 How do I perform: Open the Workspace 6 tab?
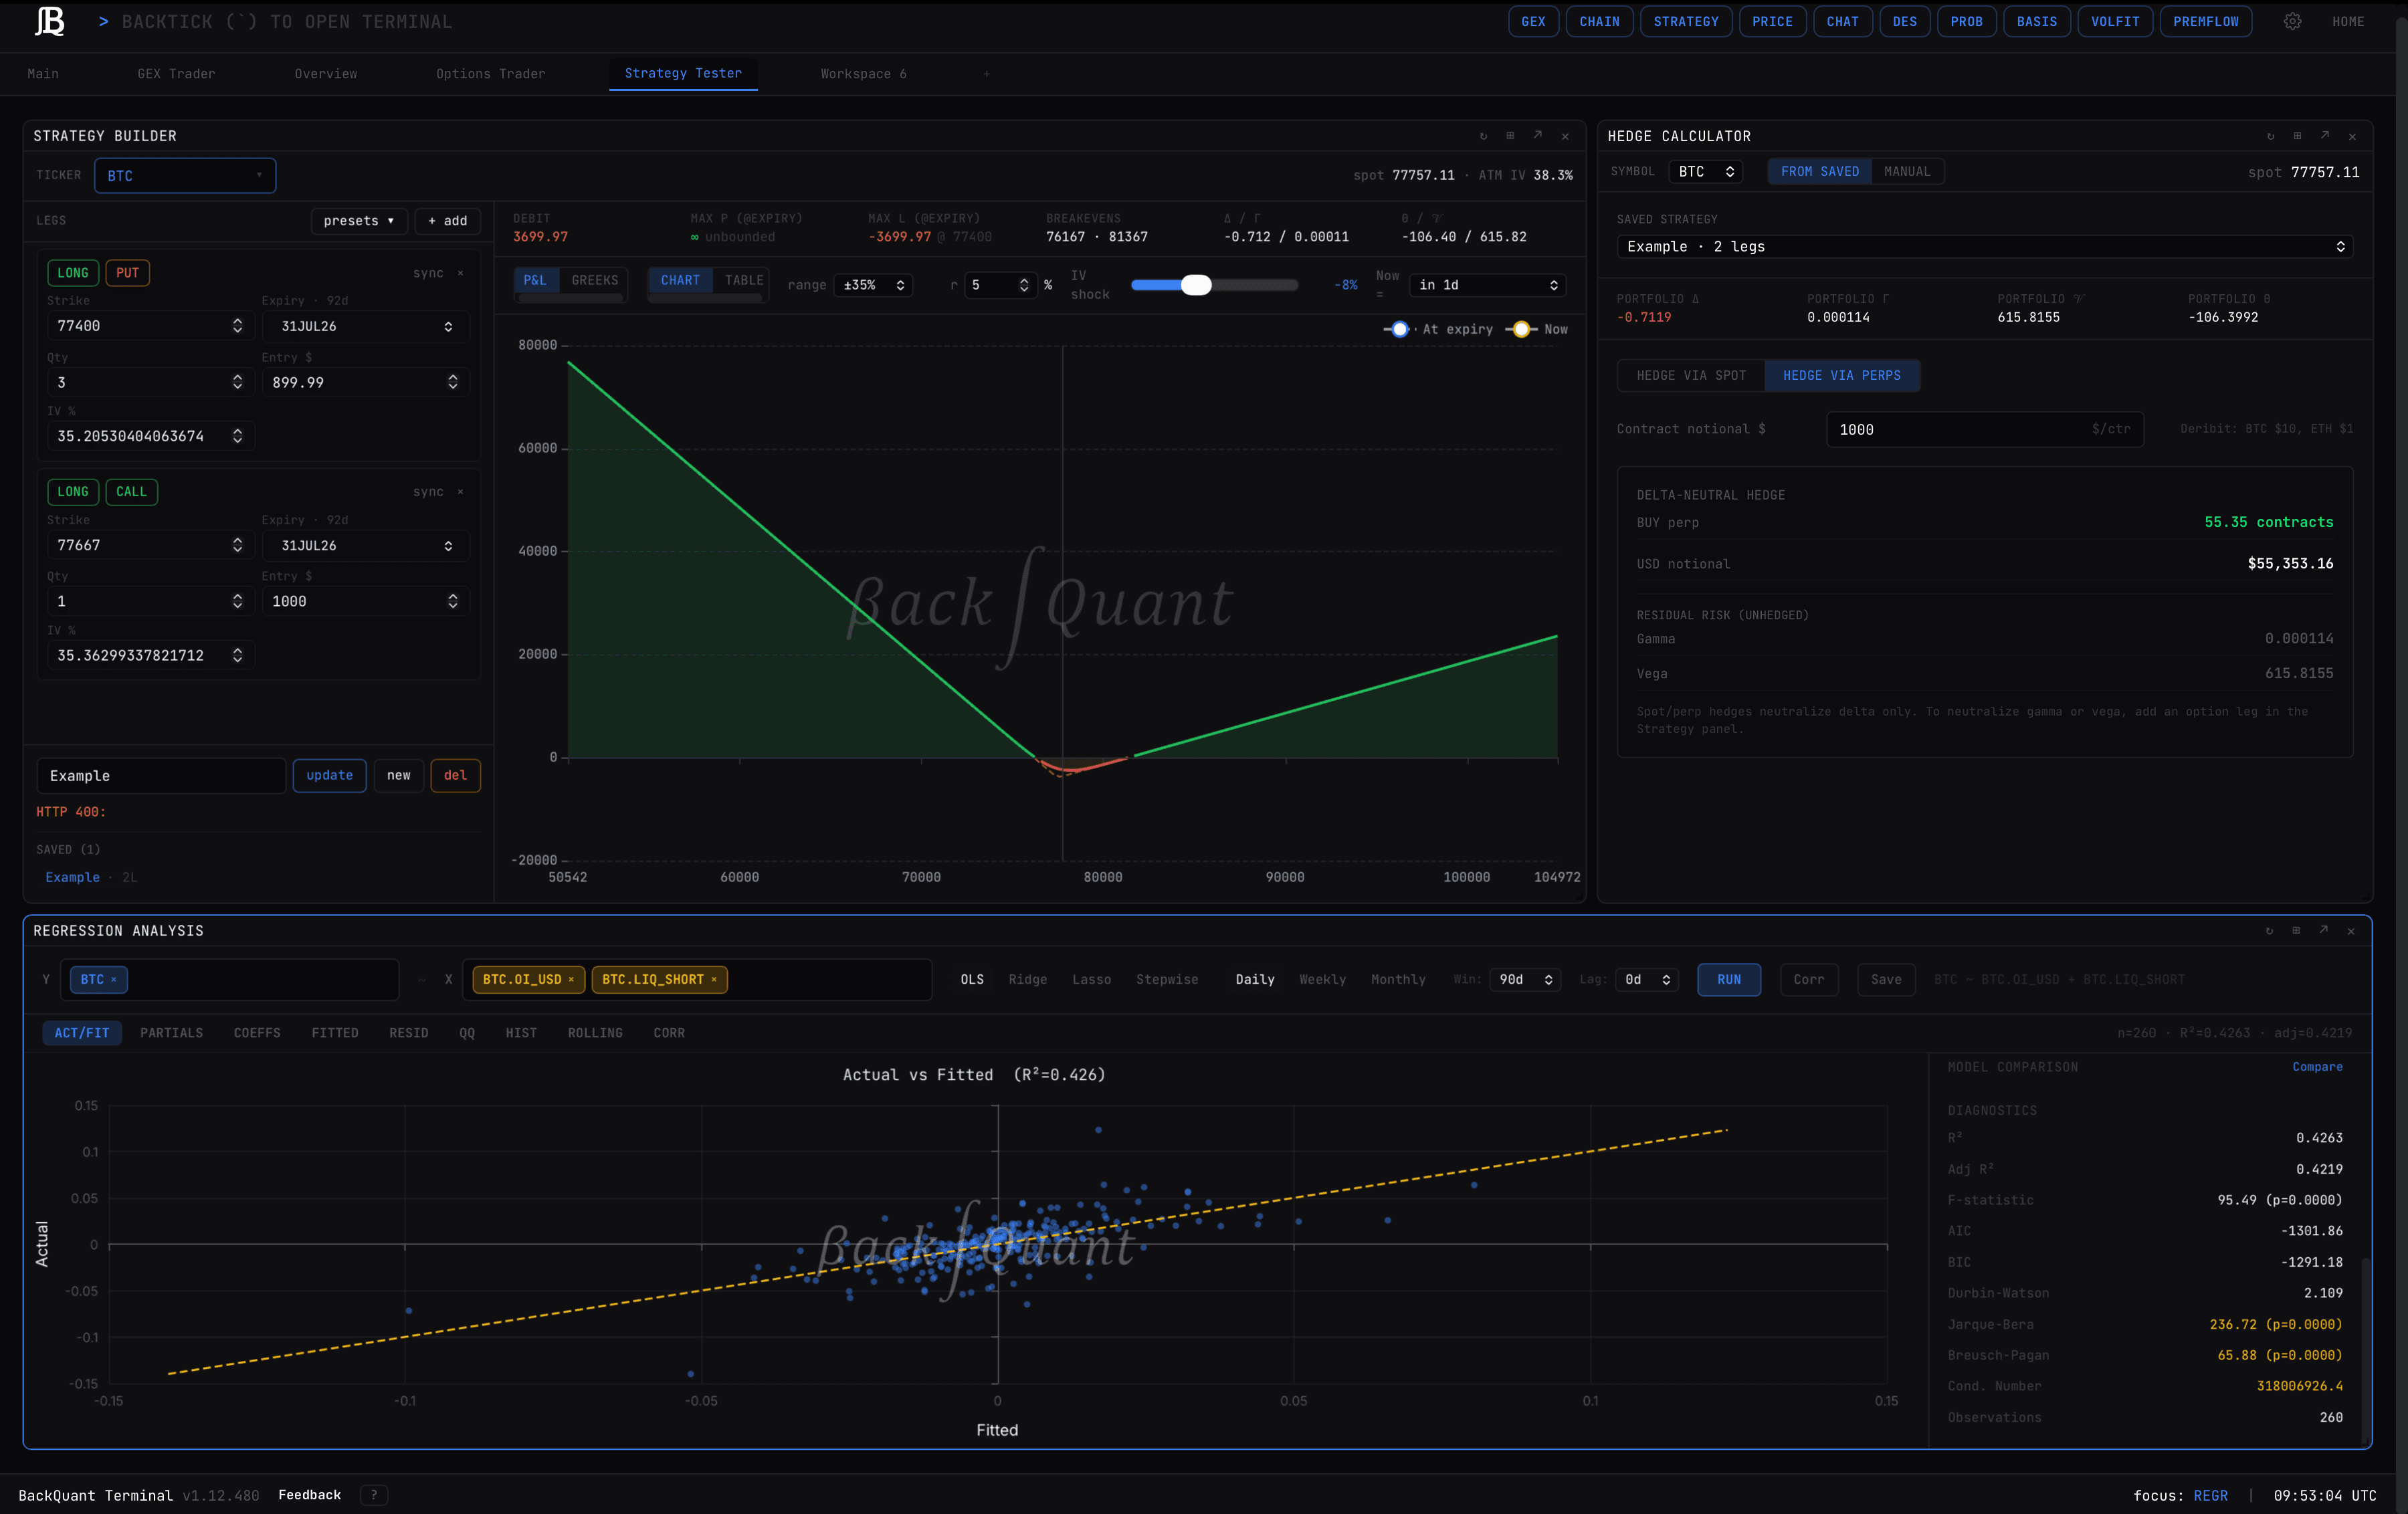(x=863, y=74)
